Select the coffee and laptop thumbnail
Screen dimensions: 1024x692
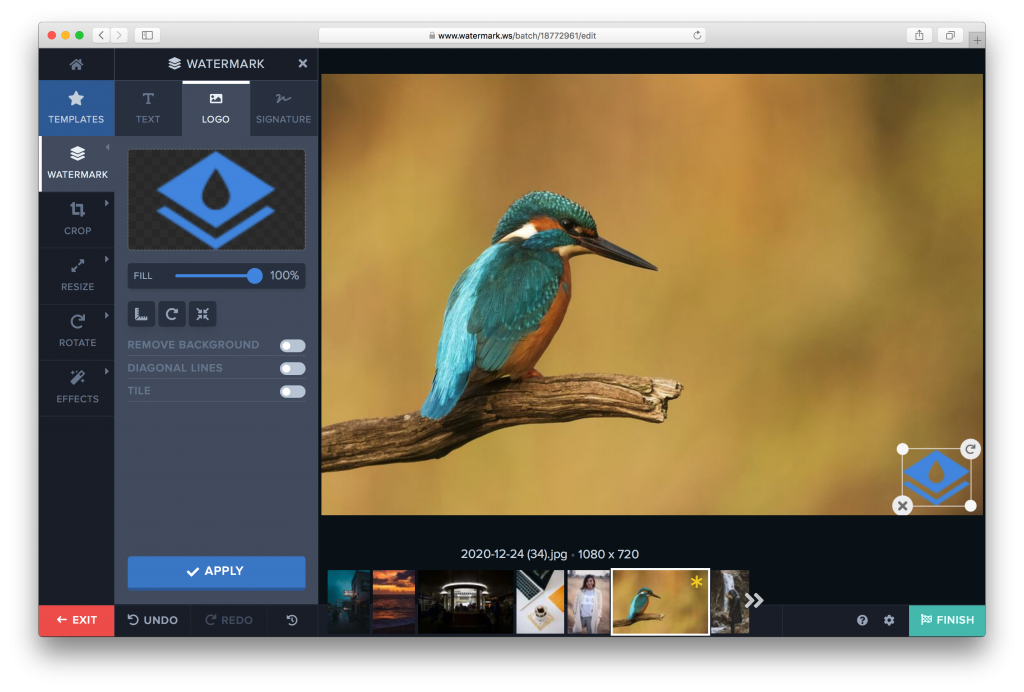pyautogui.click(x=540, y=602)
